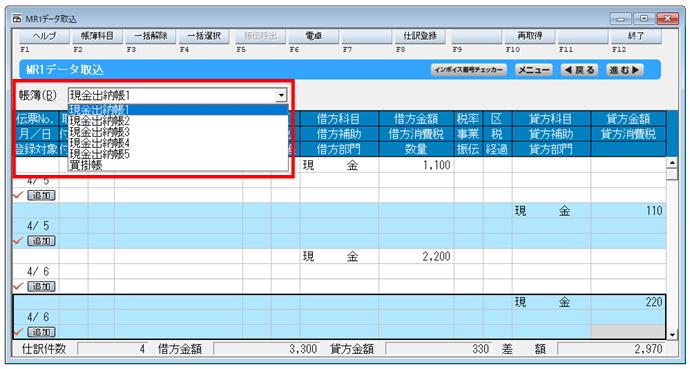Open the インボイス番号チェッカー
The height and width of the screenshot is (369, 690).
(x=469, y=70)
